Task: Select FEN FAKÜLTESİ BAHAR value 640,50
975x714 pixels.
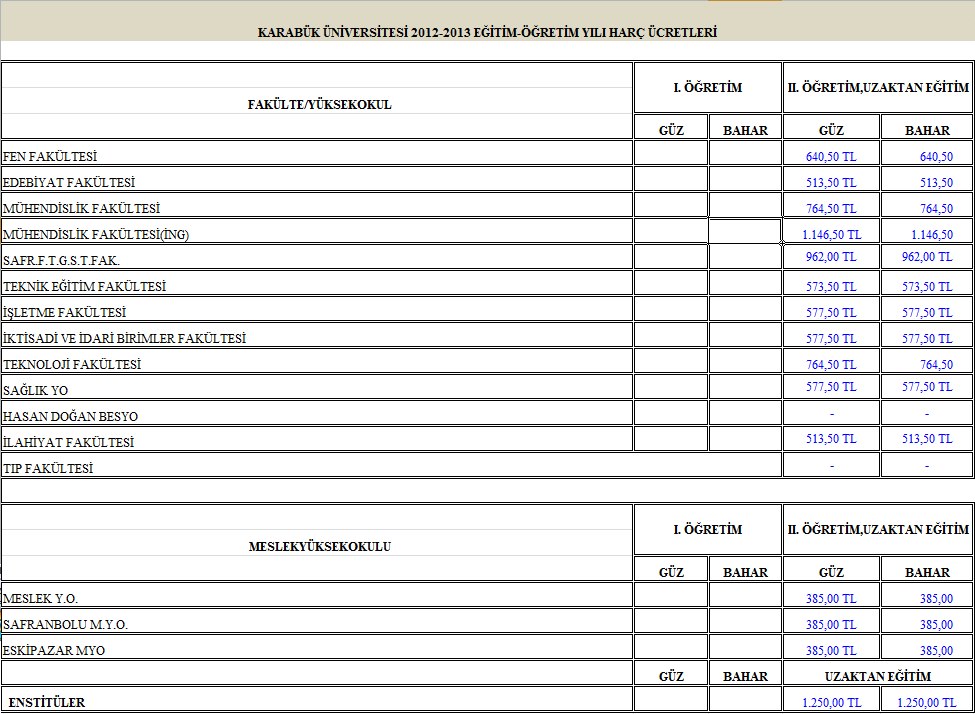Action: (x=936, y=157)
